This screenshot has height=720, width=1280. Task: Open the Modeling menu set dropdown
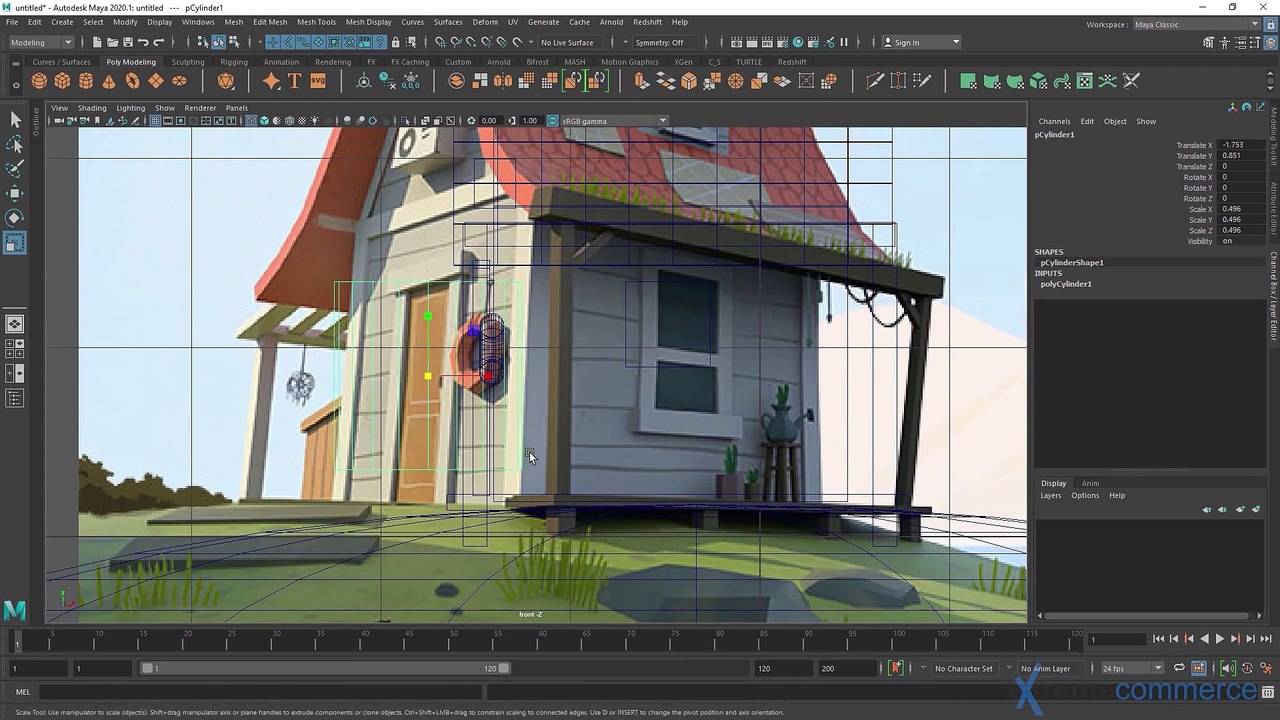tap(41, 42)
